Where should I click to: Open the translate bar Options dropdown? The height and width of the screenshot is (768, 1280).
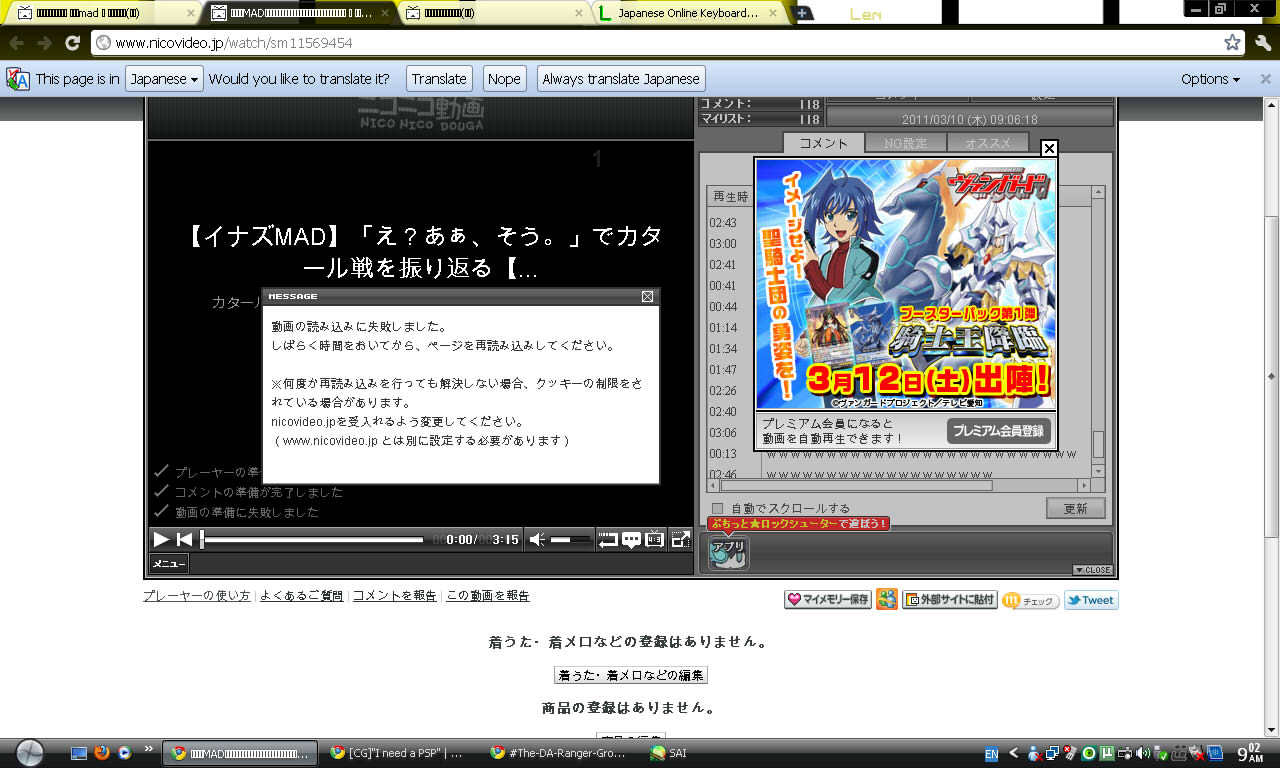(1210, 79)
